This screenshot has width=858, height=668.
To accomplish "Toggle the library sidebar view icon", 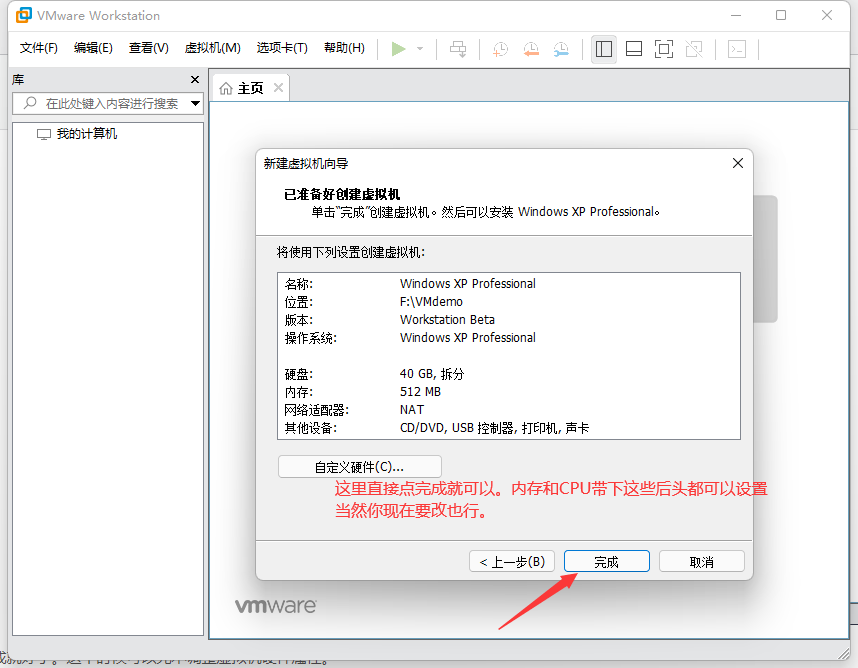I will click(603, 48).
